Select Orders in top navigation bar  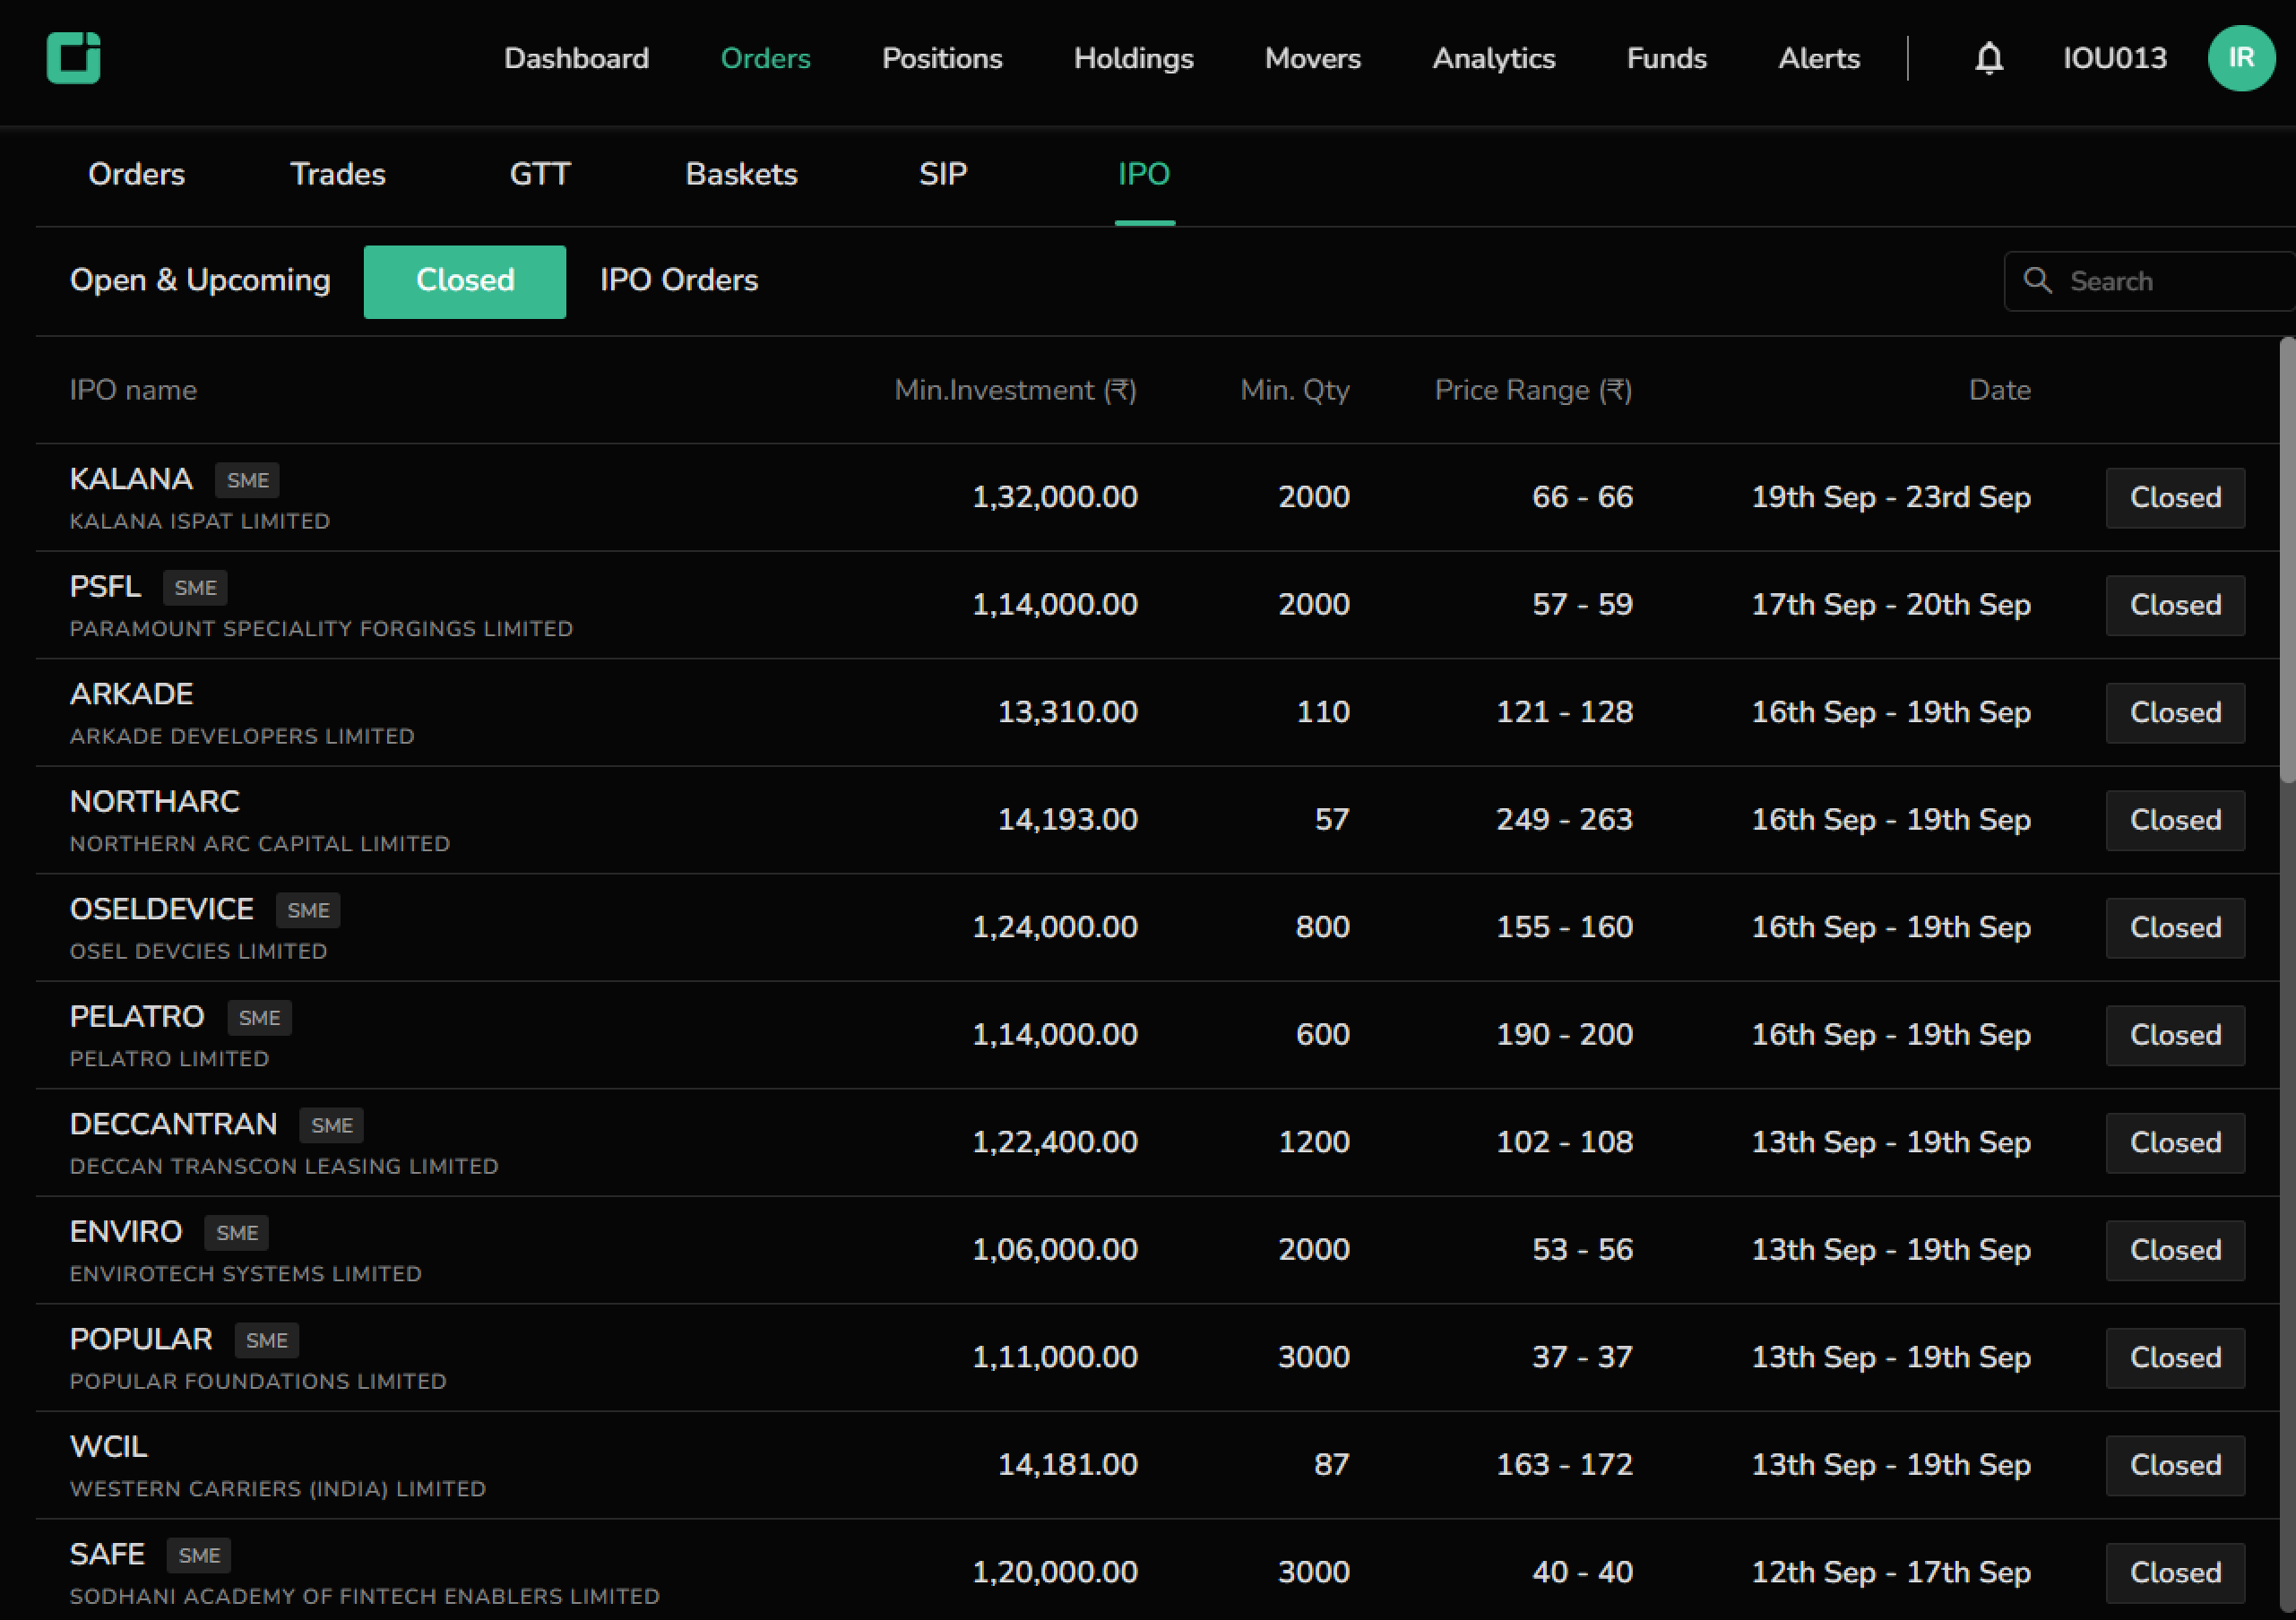coord(765,58)
